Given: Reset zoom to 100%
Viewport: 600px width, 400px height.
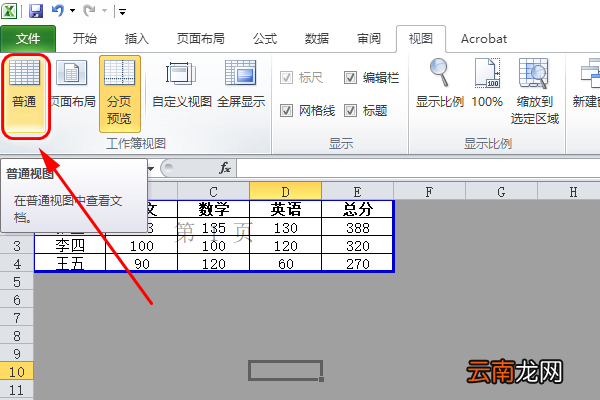Looking at the screenshot, I should 487,83.
